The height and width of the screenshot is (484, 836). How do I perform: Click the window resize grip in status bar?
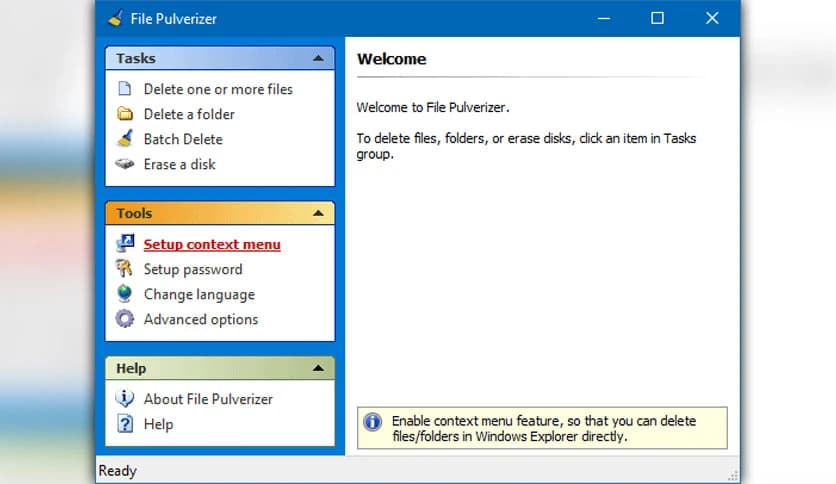[x=733, y=476]
